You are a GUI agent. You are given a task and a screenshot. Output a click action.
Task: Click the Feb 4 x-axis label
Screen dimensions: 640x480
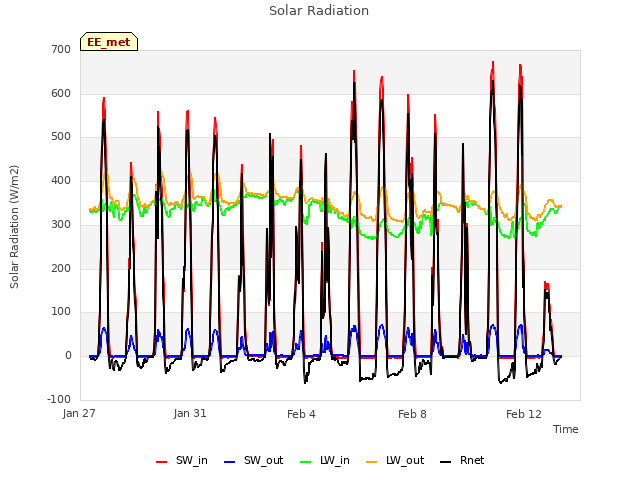301,414
